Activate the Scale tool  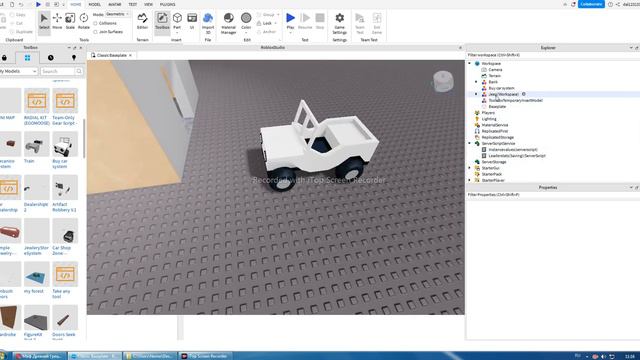pos(70,22)
